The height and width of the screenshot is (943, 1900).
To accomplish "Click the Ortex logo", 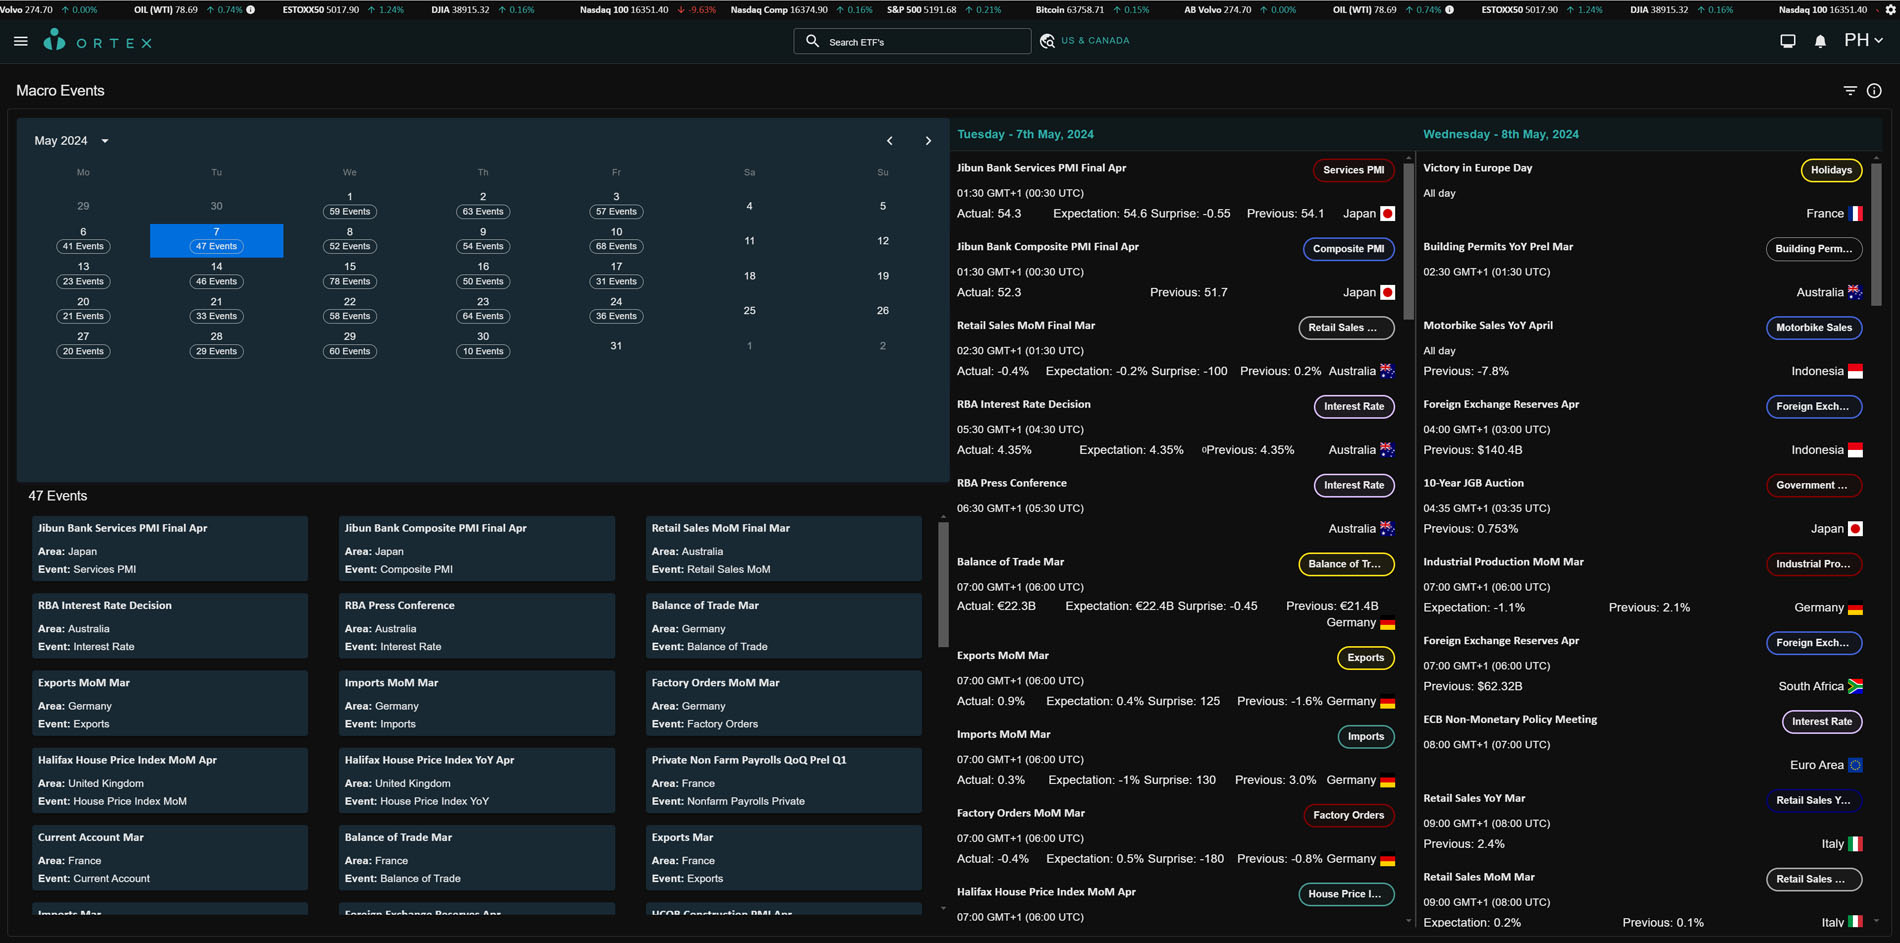I will coord(98,41).
